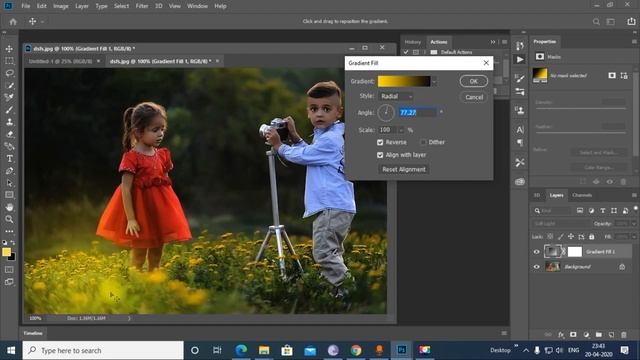Select the Eraser tool
Screen dimensions: 640x360
[9, 134]
